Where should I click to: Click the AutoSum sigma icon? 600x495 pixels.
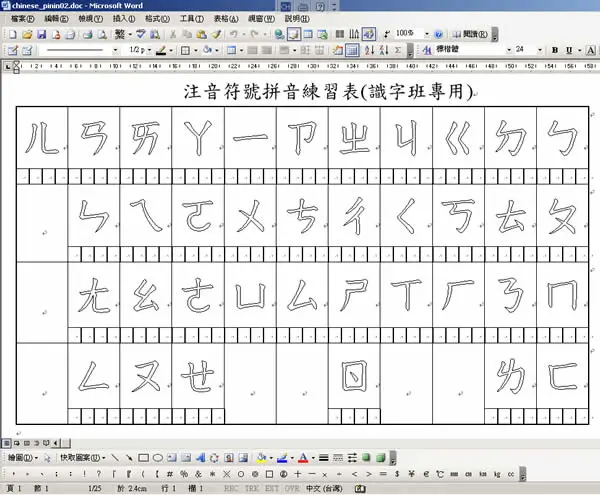coord(398,50)
